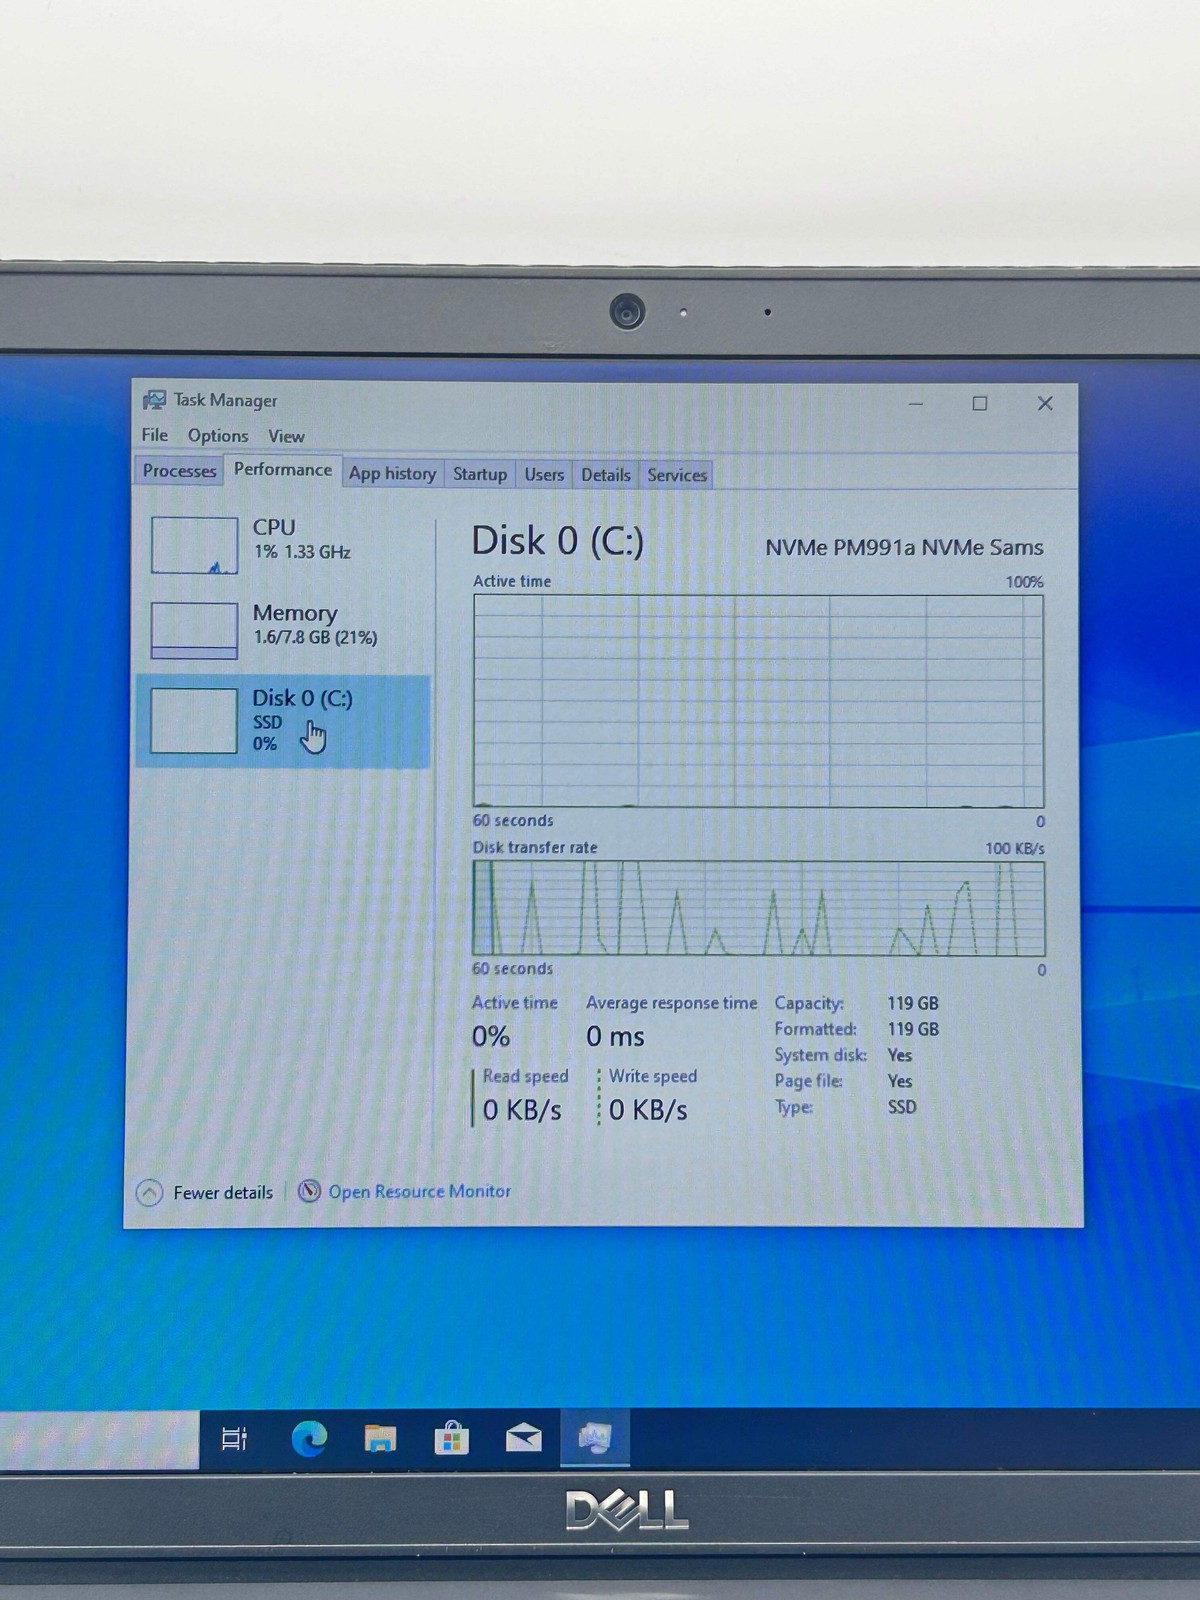Switch to the Details tab
1200x1600 pixels.
[x=606, y=475]
